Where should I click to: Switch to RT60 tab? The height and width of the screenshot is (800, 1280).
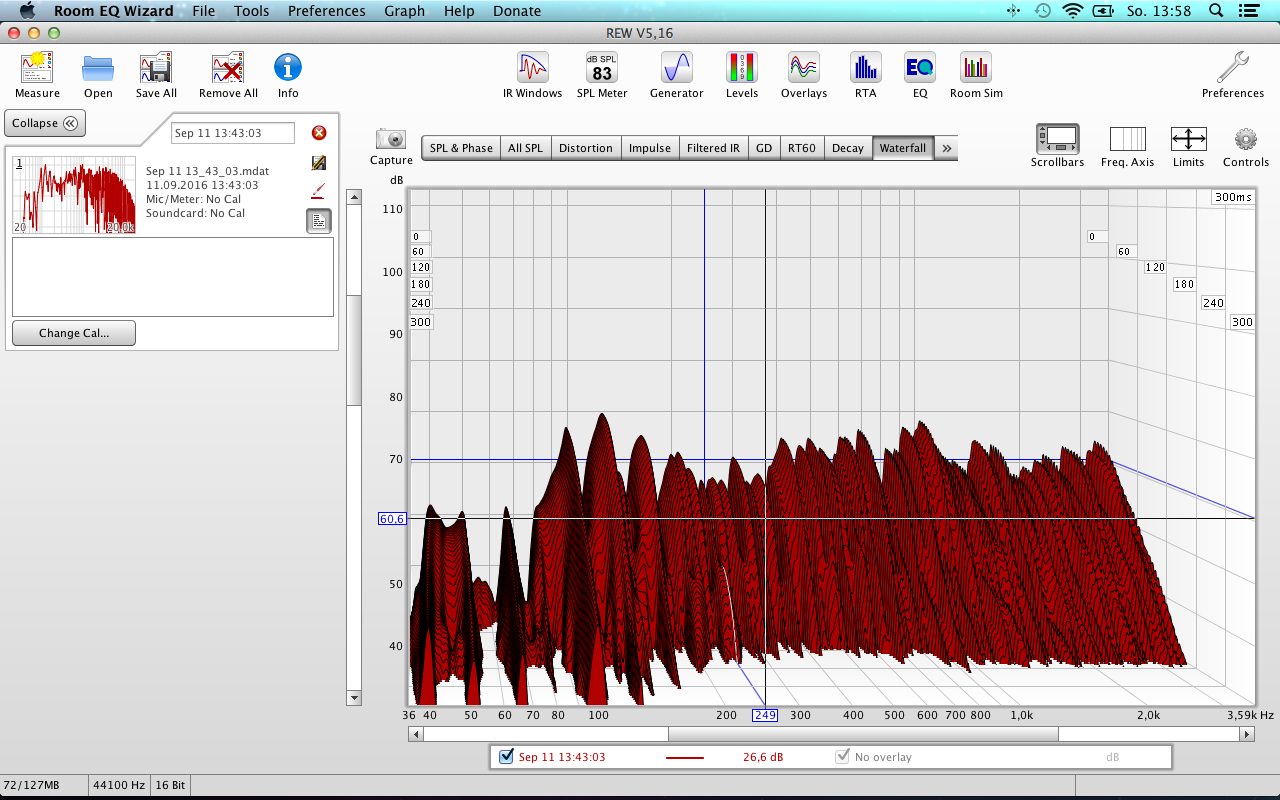[802, 148]
